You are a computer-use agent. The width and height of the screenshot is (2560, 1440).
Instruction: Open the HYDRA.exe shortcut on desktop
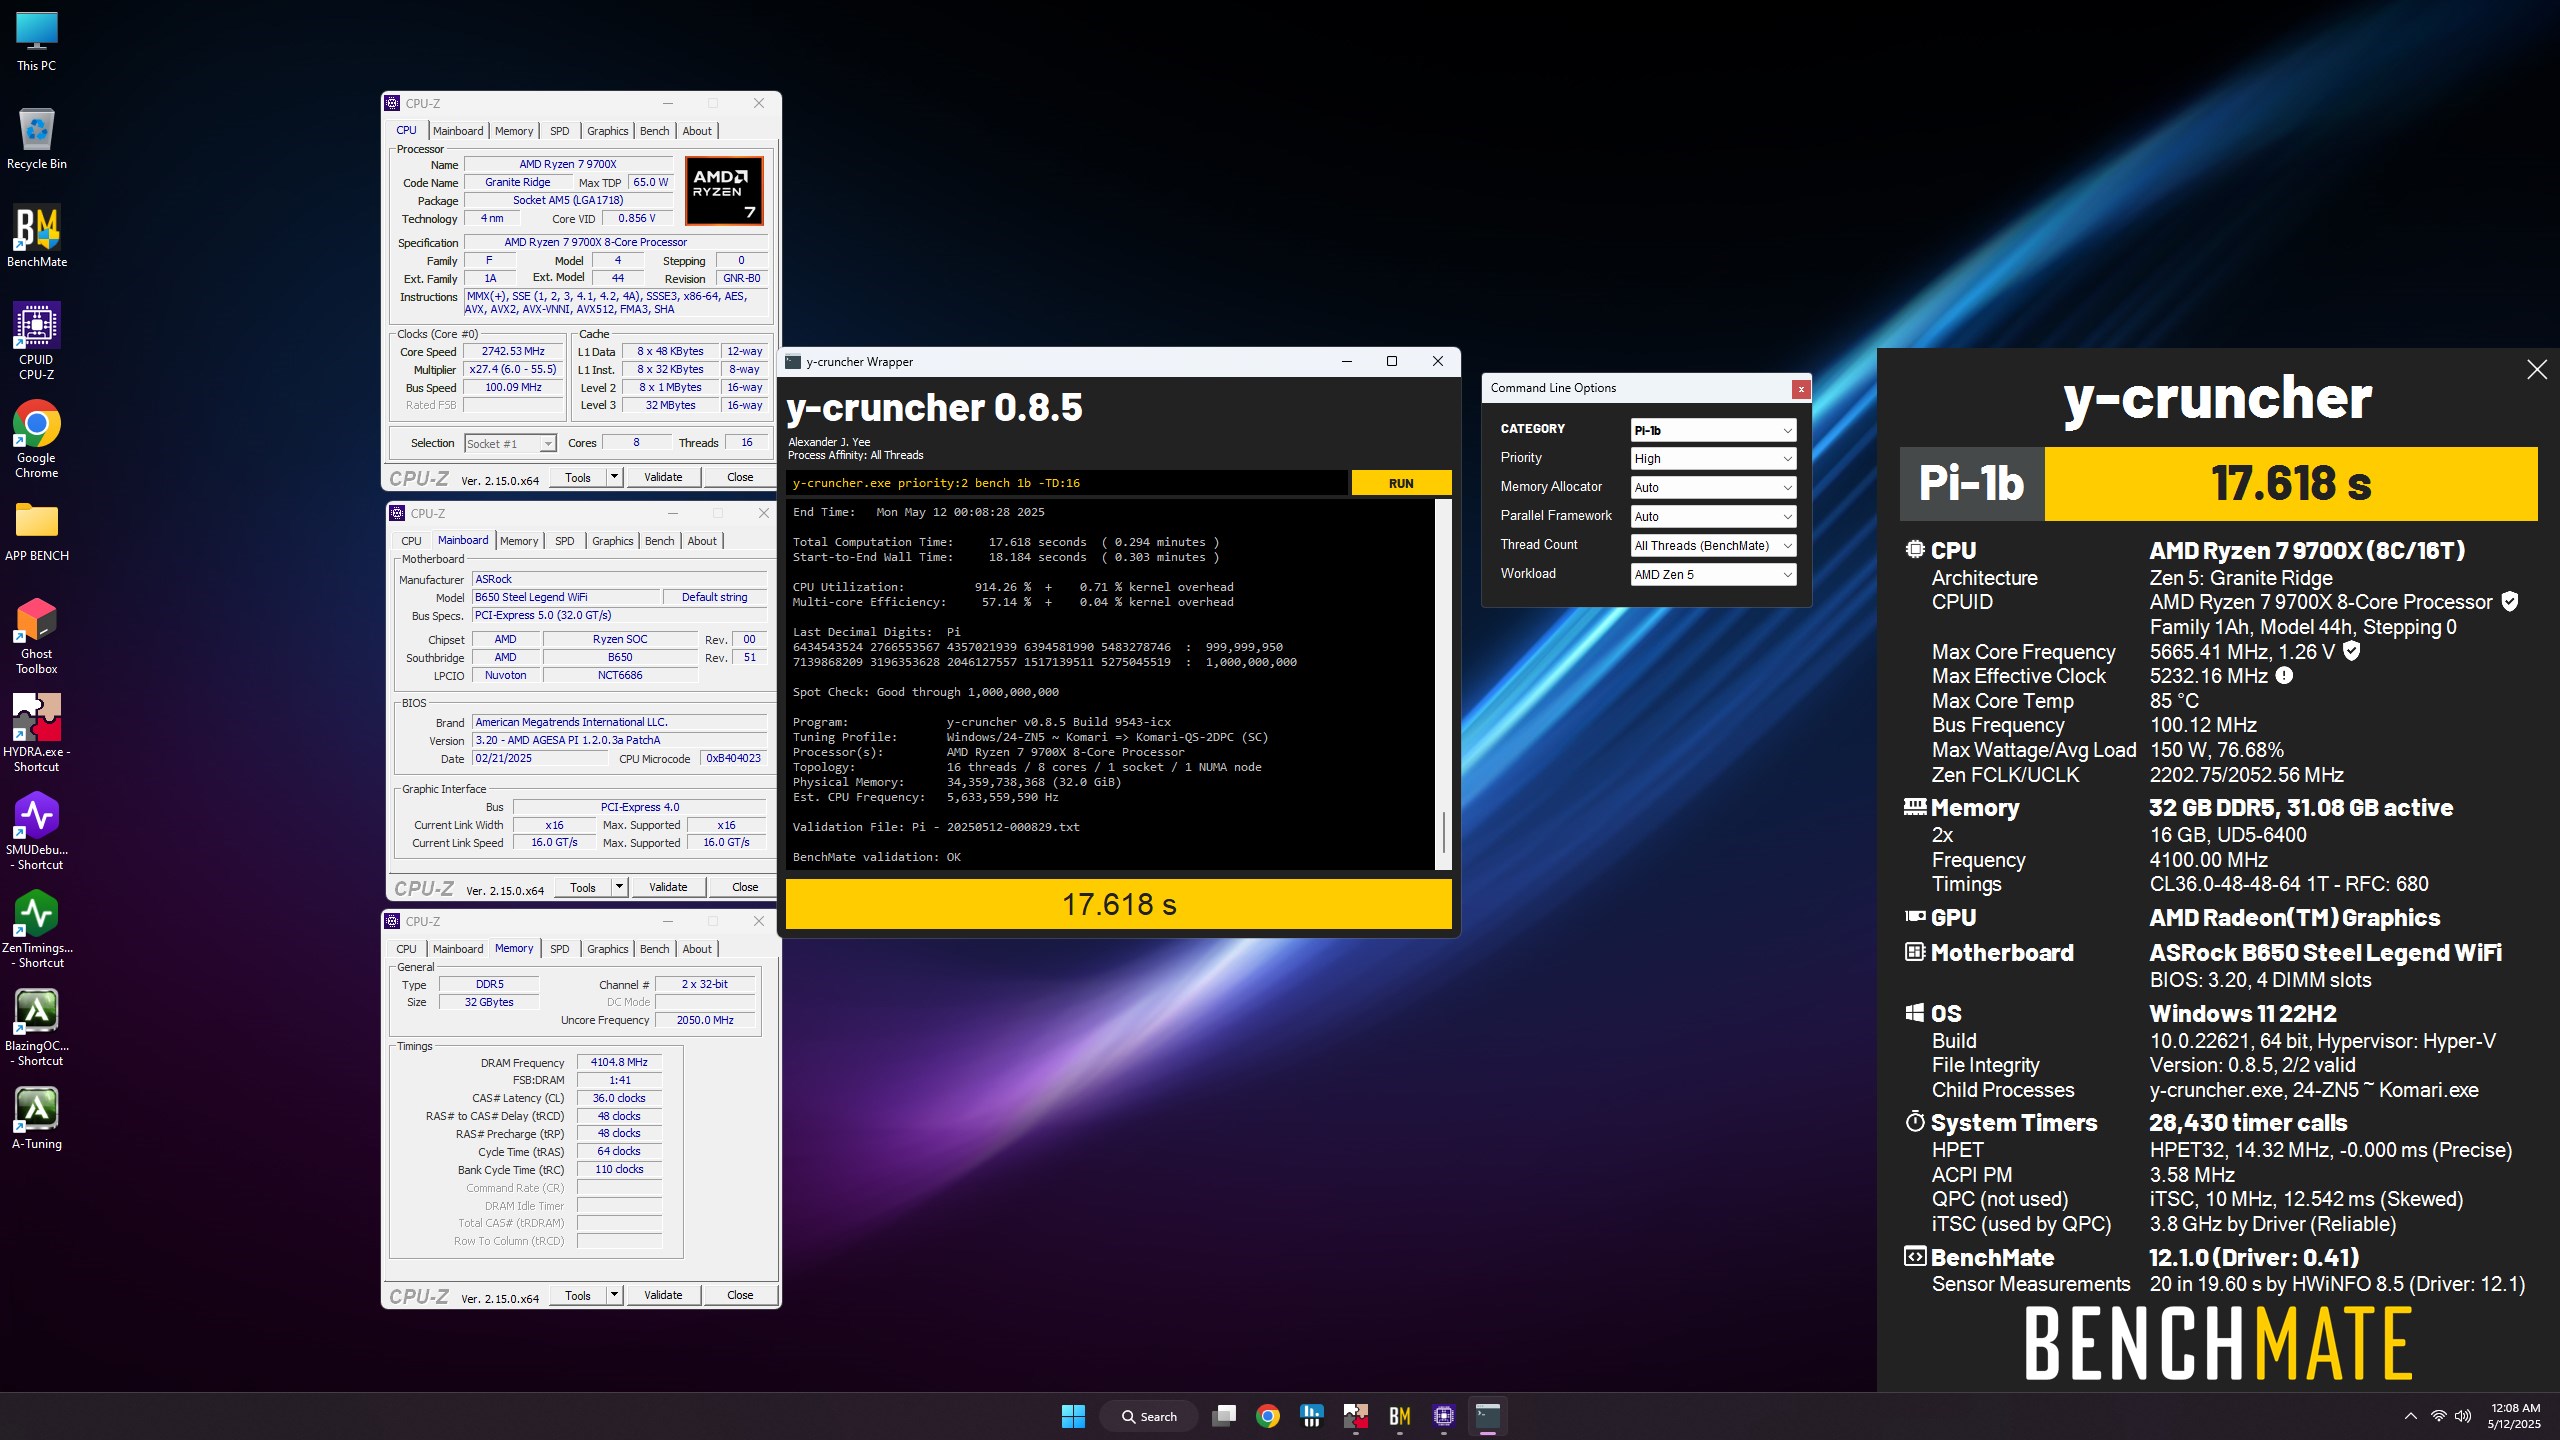tap(37, 733)
